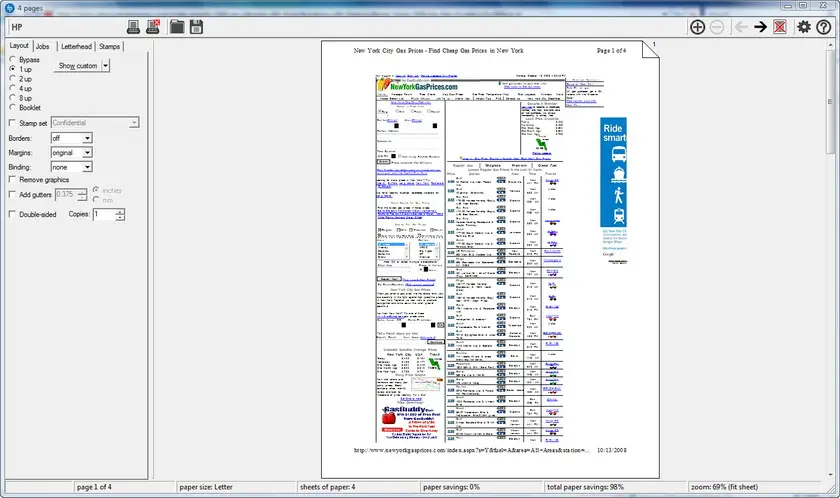Select the 1 up layout option
The height and width of the screenshot is (498, 840).
pyautogui.click(x=12, y=69)
